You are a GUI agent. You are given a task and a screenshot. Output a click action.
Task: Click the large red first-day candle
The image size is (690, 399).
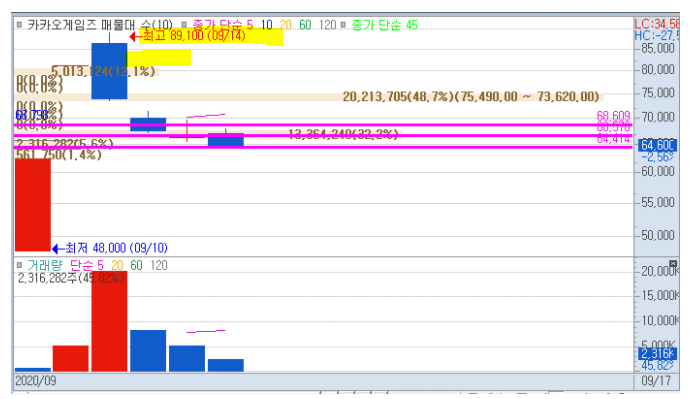33,205
